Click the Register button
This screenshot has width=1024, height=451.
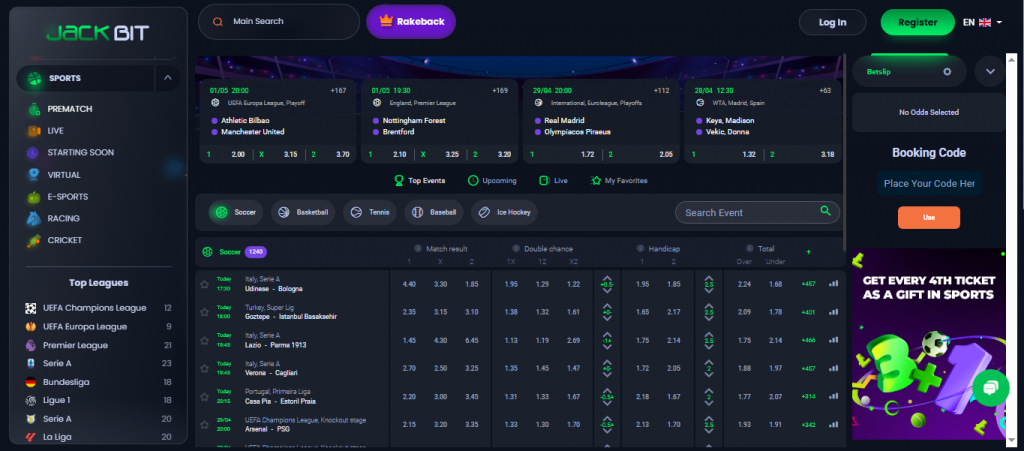(918, 22)
